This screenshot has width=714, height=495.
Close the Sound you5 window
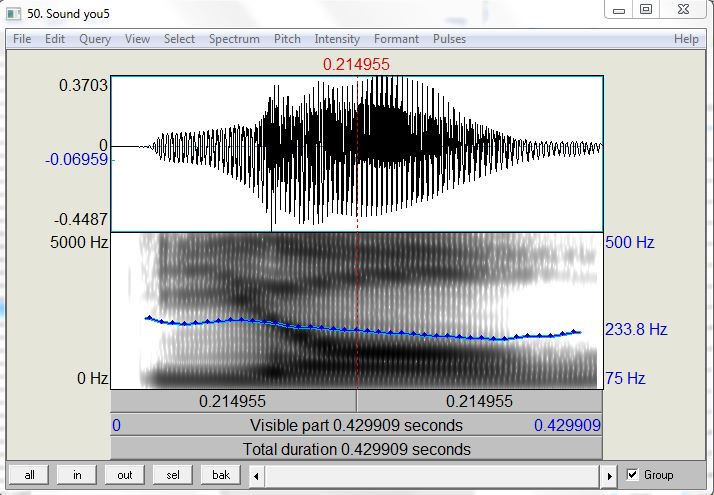683,10
